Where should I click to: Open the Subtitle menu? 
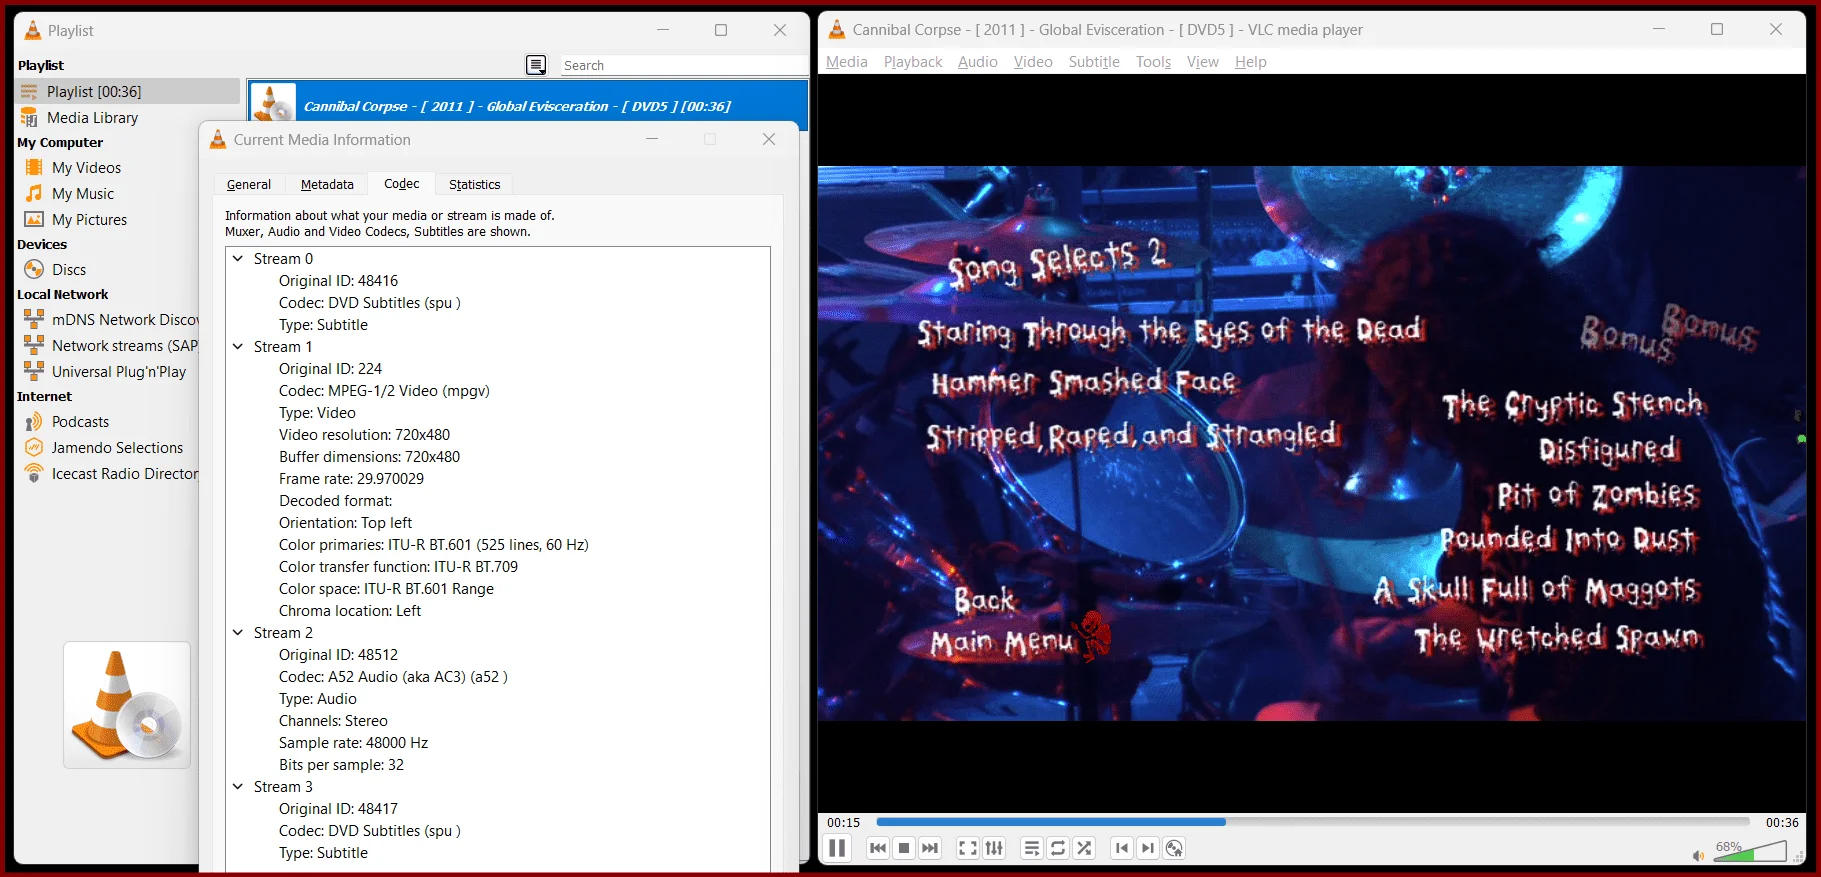[x=1094, y=62]
